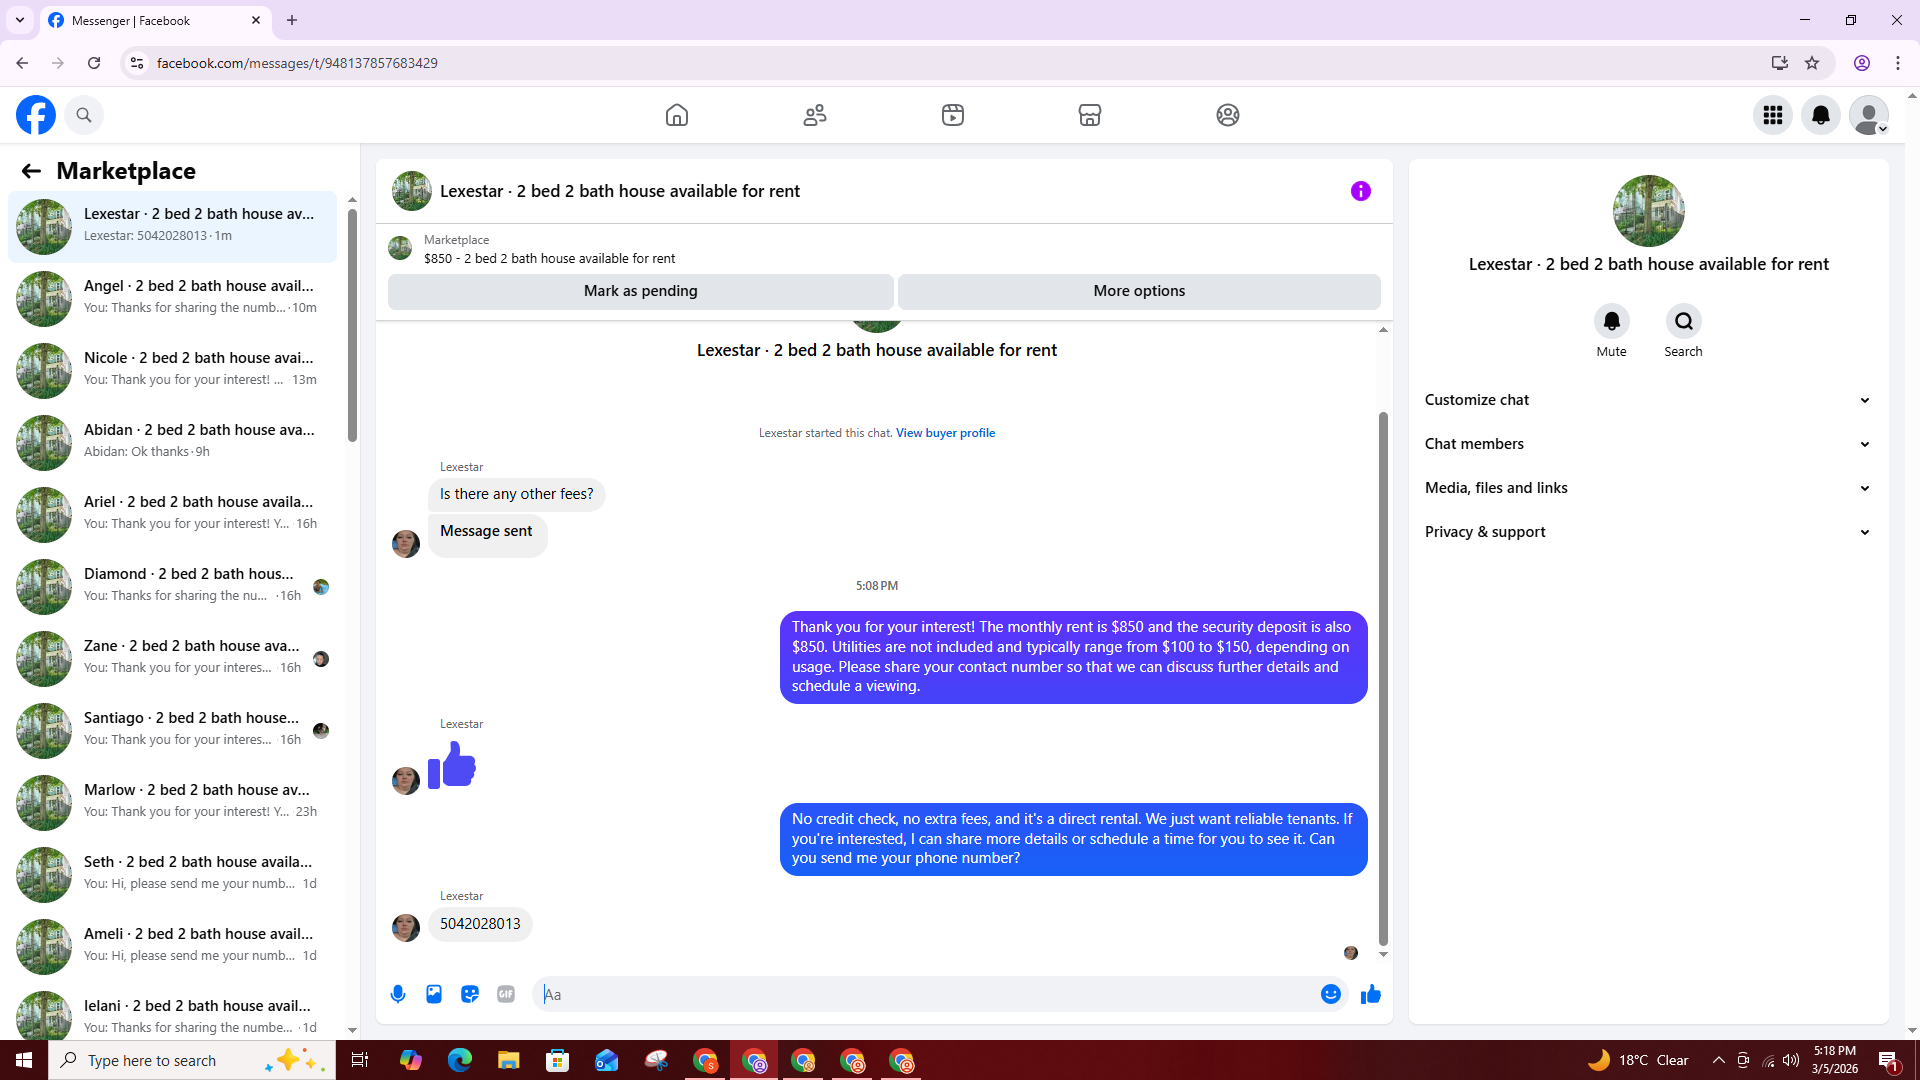The width and height of the screenshot is (1920, 1080).
Task: Search in conversation using the Search icon
Action: pyautogui.click(x=1683, y=322)
